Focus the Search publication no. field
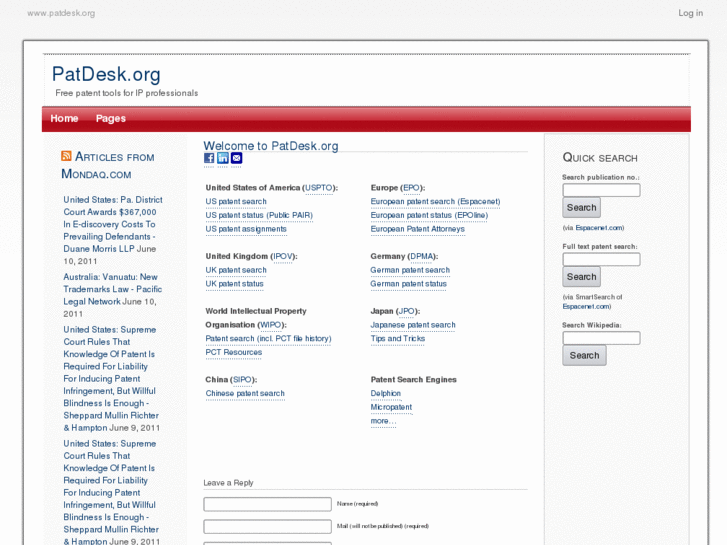This screenshot has width=727, height=545. (601, 190)
